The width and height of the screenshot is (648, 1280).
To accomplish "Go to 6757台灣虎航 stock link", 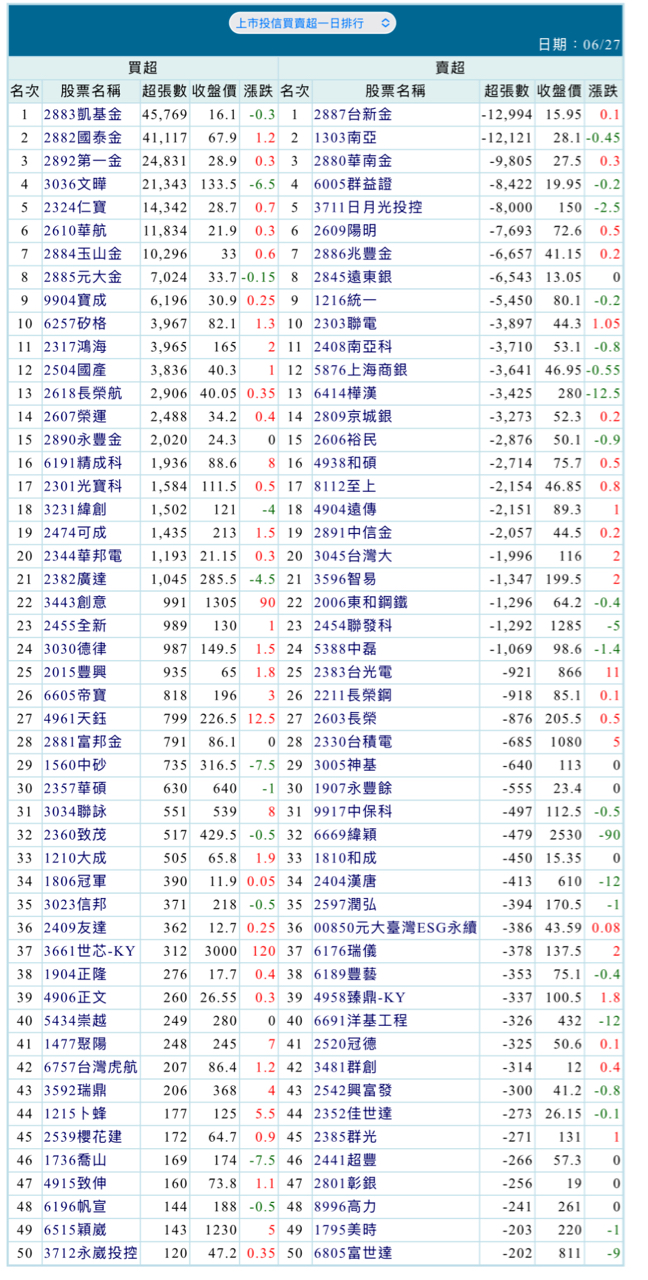I will (x=91, y=1066).
